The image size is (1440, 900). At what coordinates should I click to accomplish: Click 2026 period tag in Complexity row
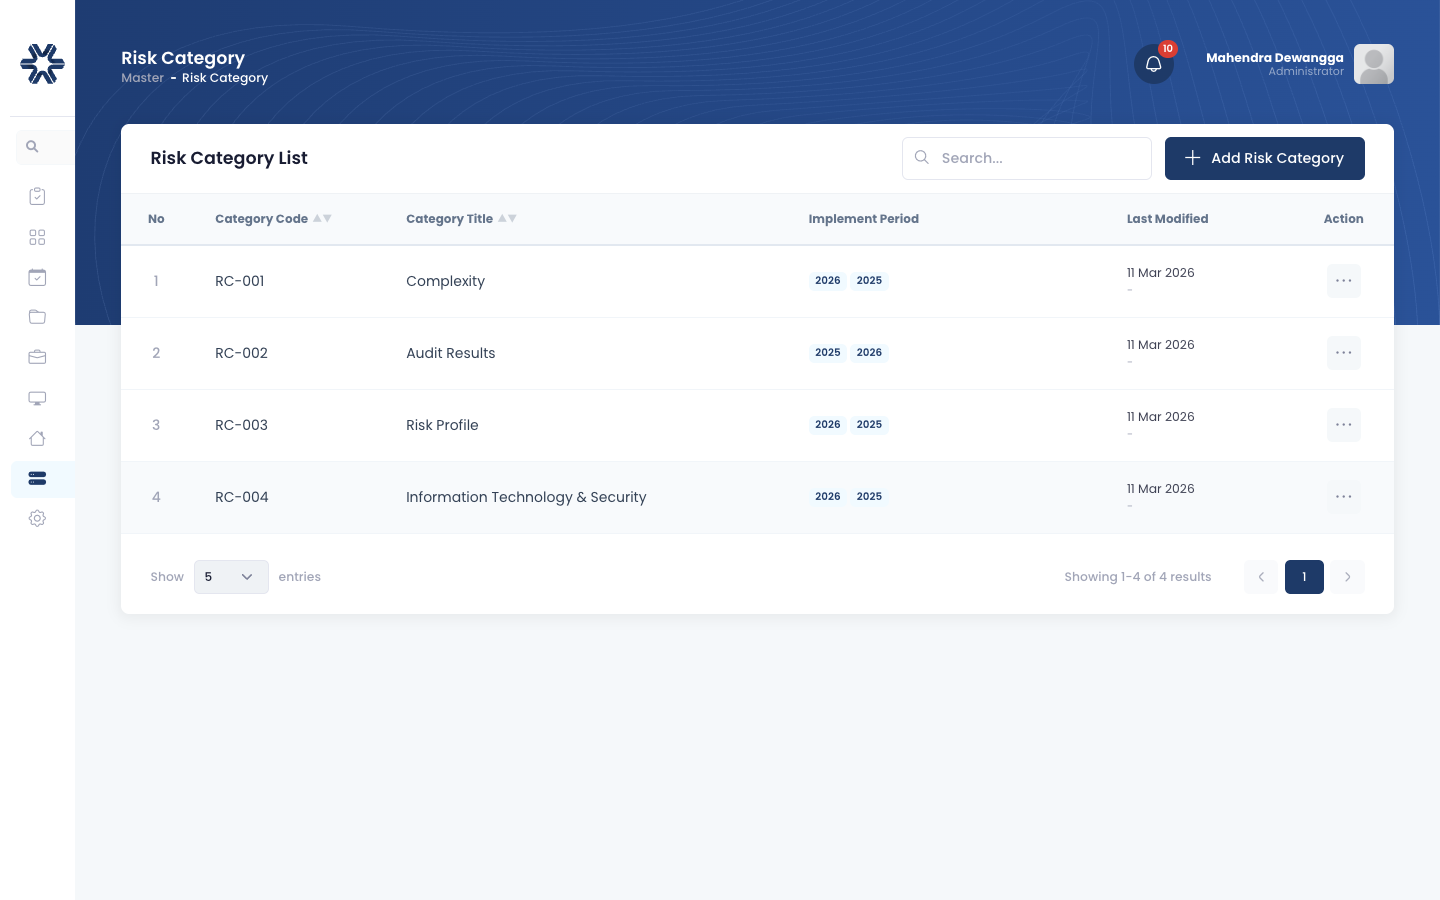tap(828, 281)
